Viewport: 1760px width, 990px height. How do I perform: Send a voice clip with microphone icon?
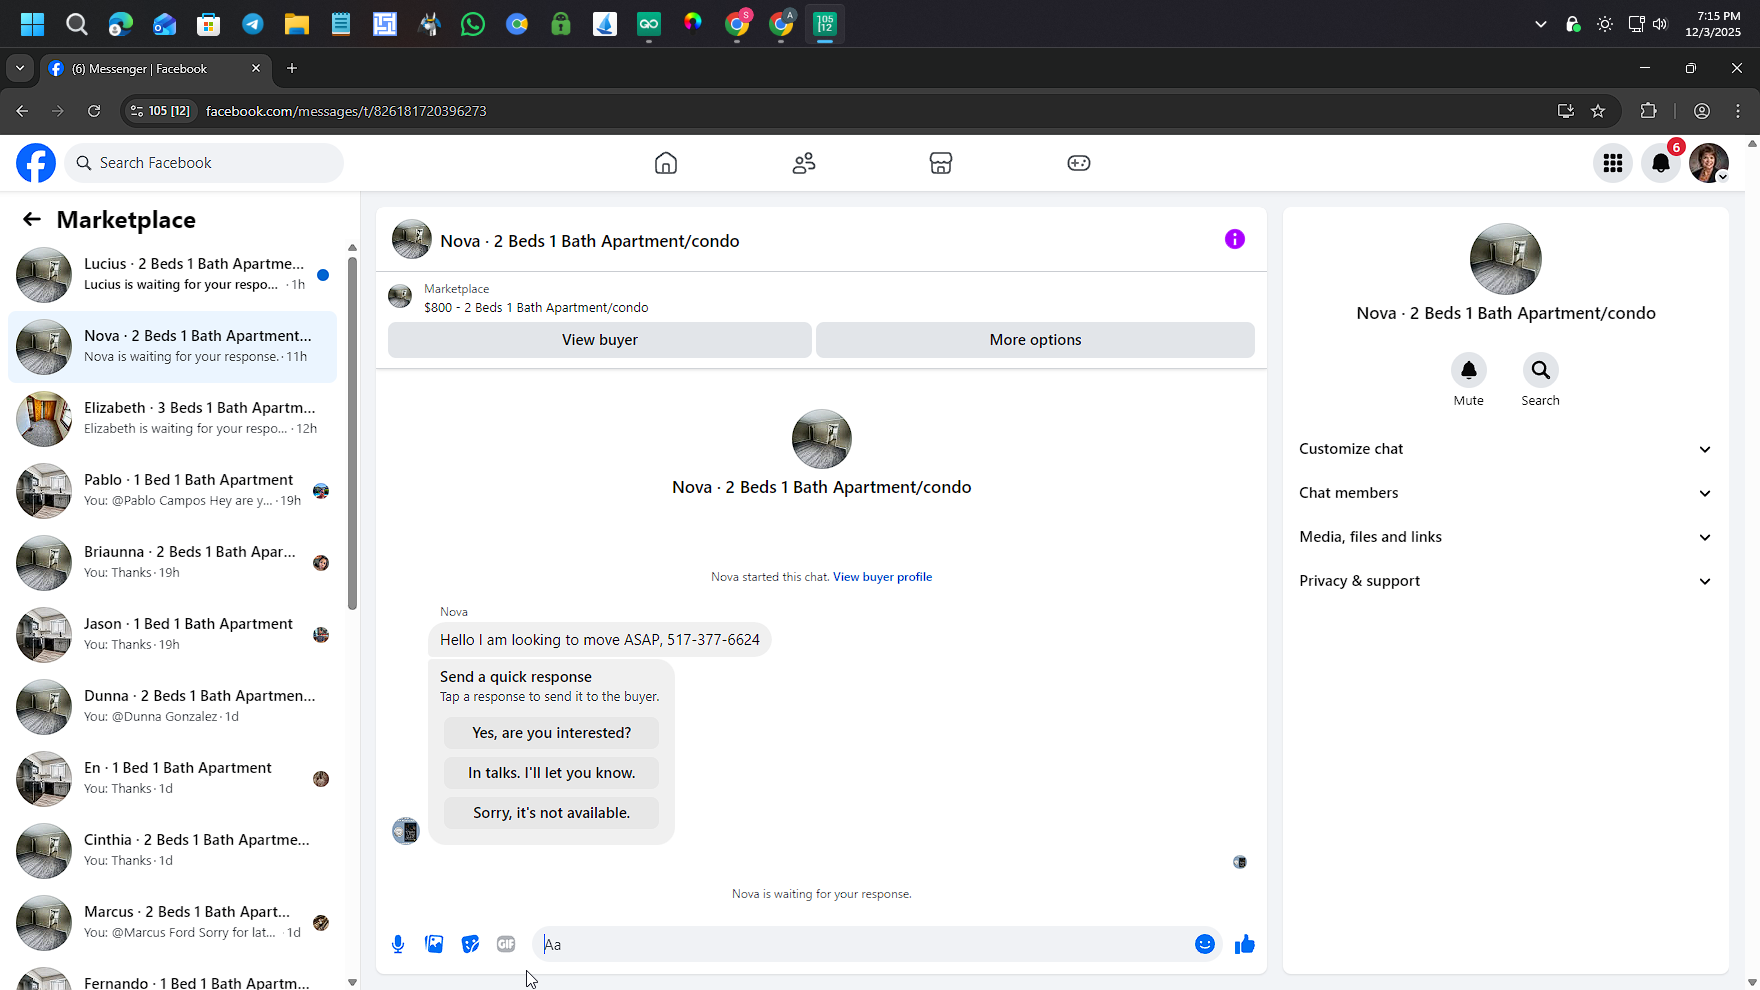[x=398, y=944]
